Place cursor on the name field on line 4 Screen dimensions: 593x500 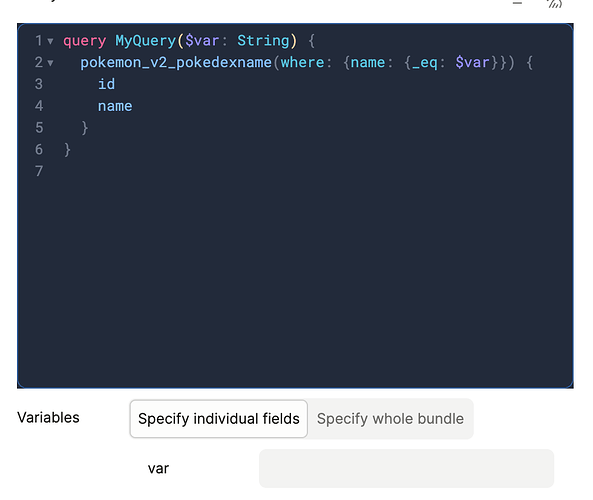tap(115, 106)
